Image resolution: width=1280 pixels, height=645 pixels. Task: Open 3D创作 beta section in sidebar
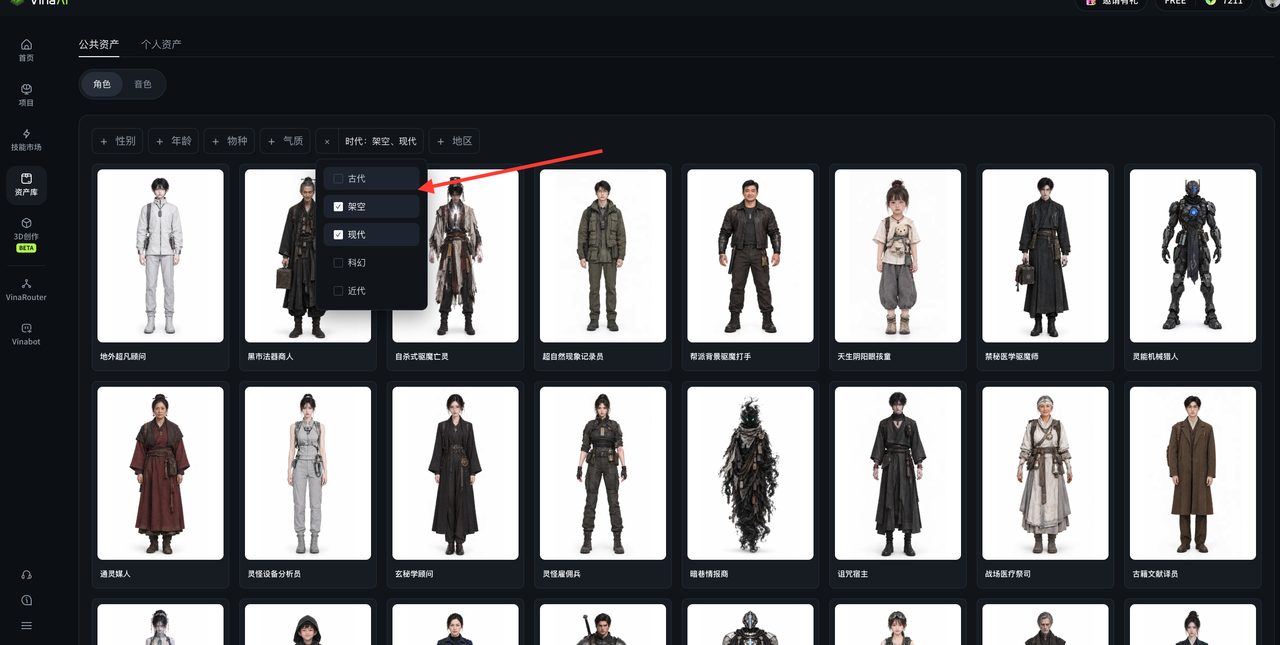click(26, 234)
